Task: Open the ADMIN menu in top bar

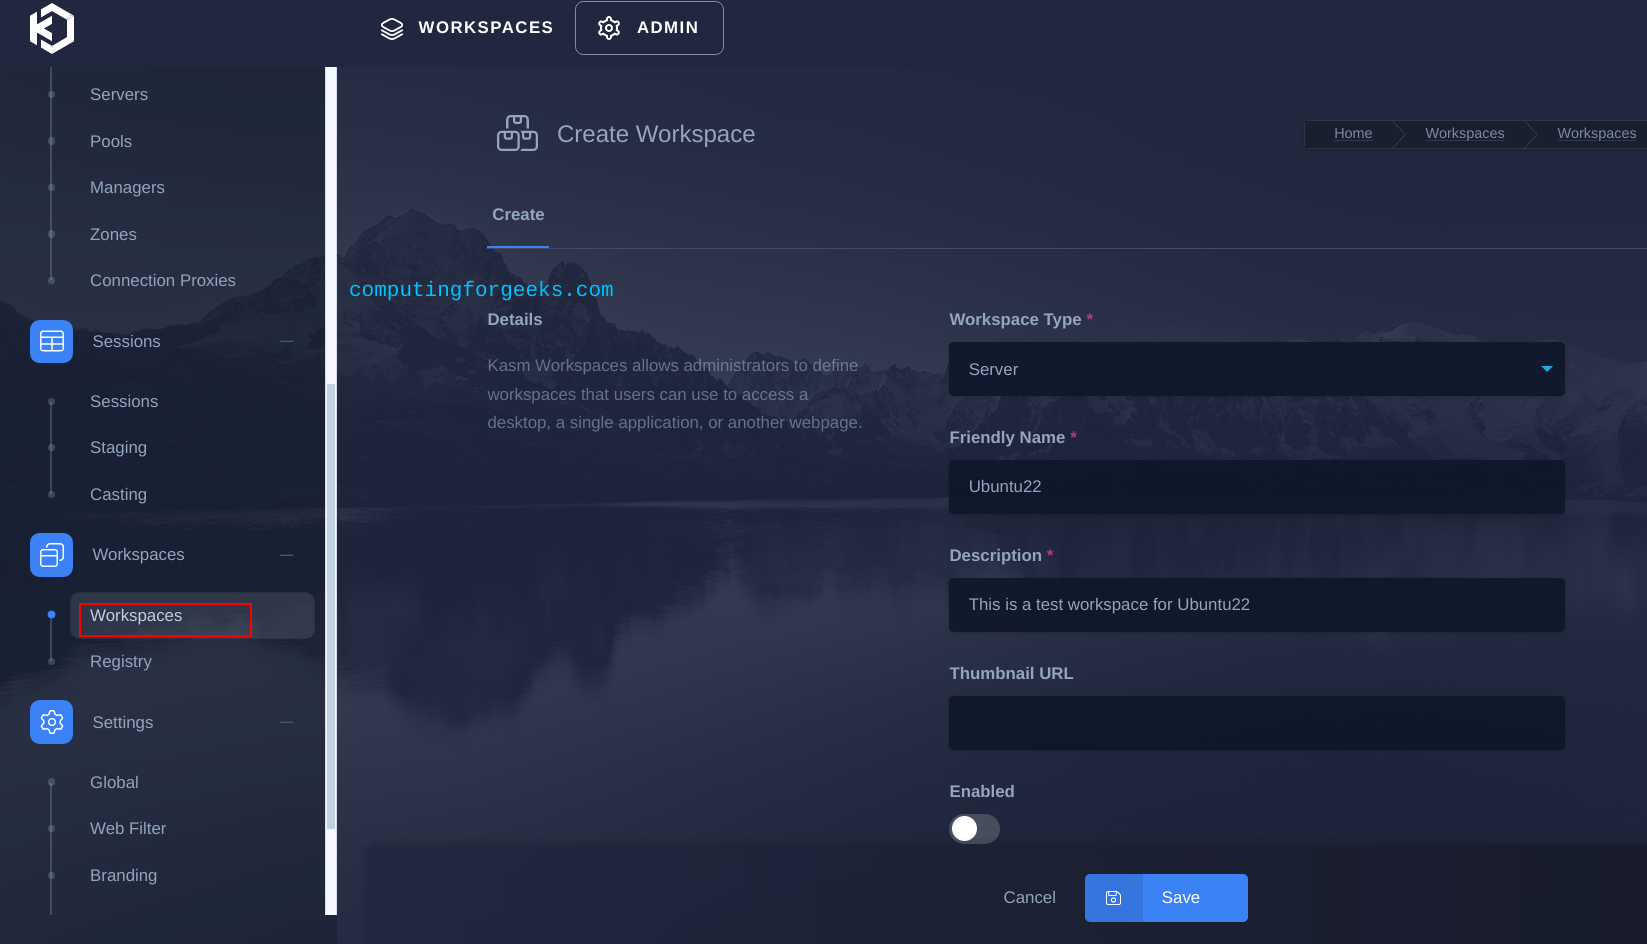Action: click(649, 28)
